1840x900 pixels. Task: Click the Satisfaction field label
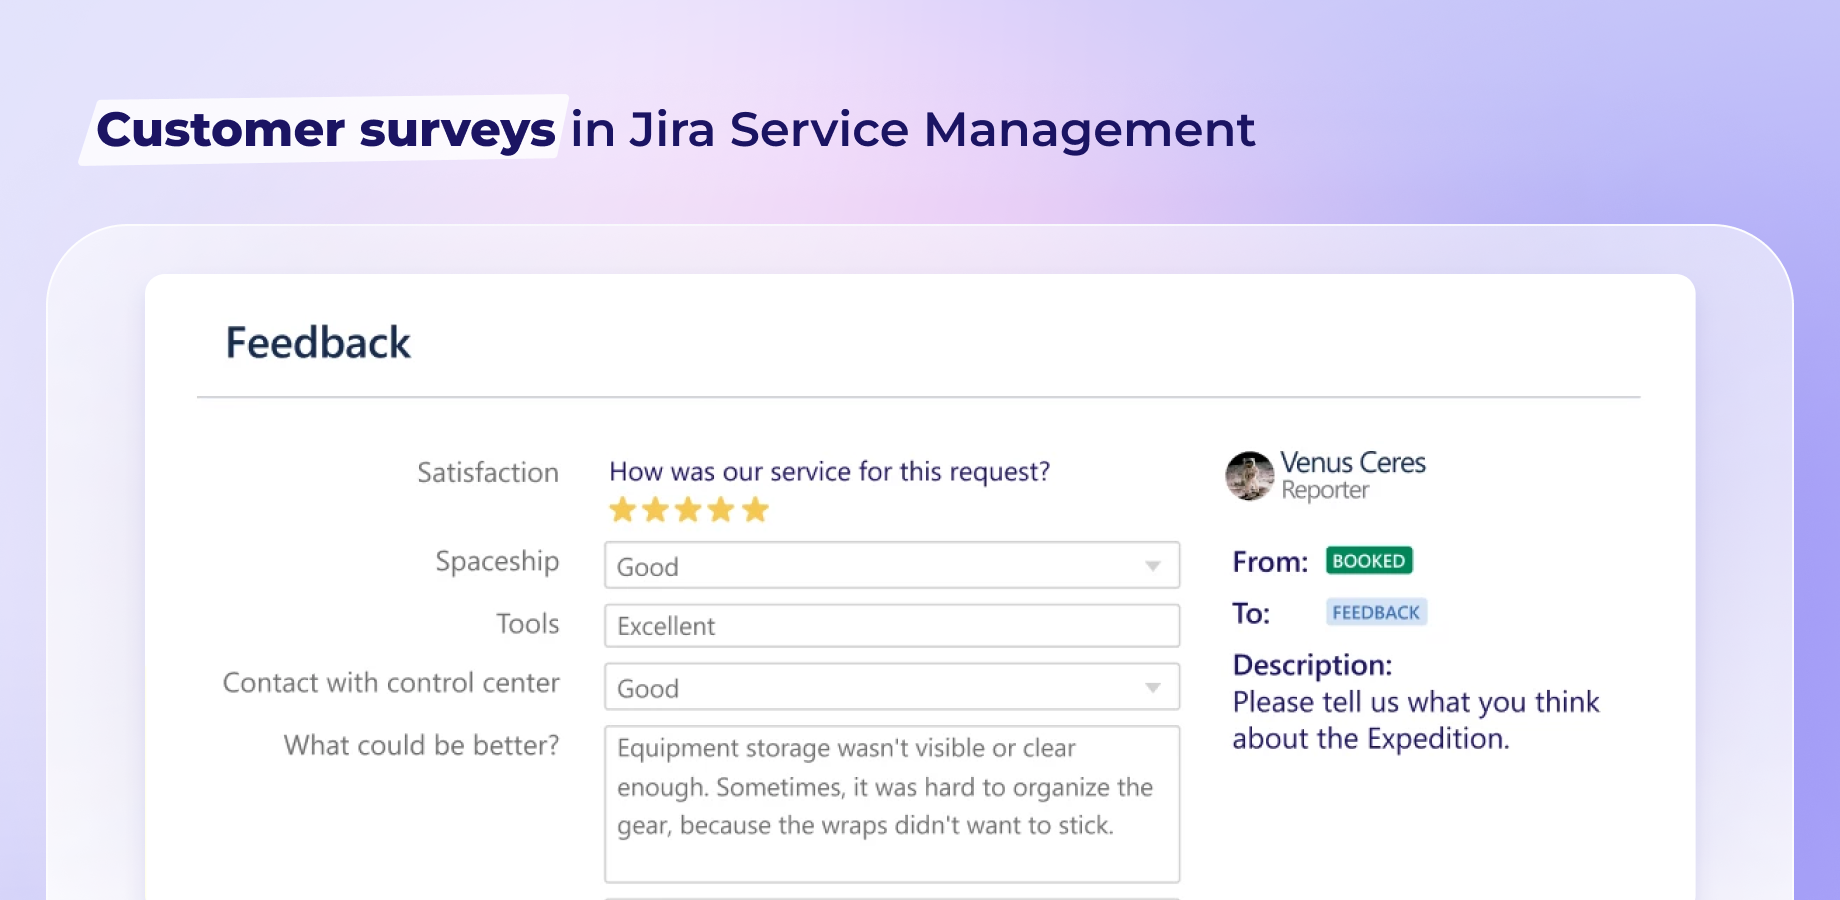[x=488, y=472]
